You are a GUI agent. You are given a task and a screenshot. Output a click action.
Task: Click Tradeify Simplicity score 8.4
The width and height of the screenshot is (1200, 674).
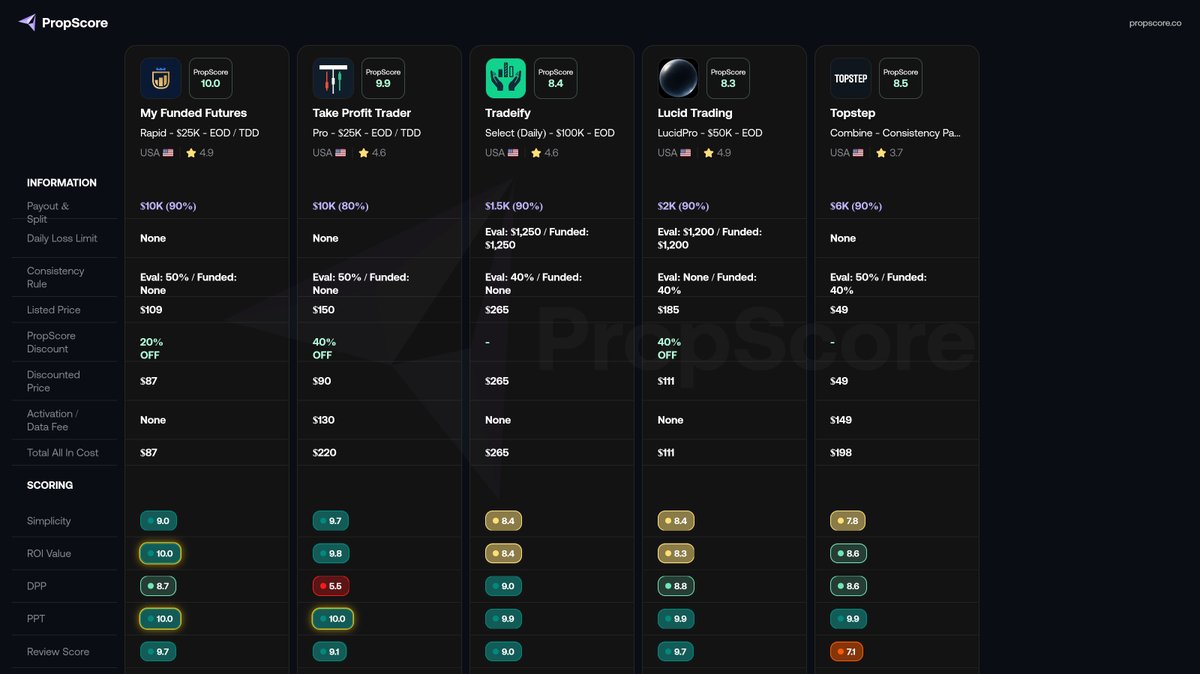click(x=504, y=521)
